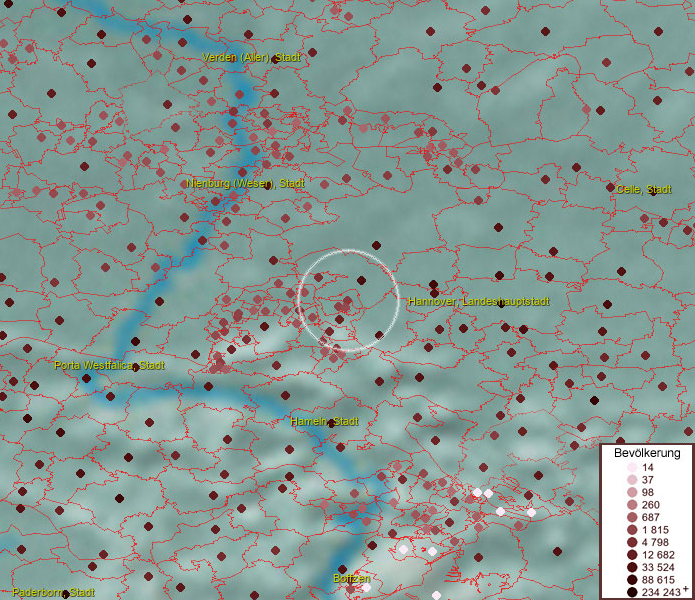Screen dimensions: 695x600
Task: Click the Hameln, Stadt label
Action: [x=324, y=421]
